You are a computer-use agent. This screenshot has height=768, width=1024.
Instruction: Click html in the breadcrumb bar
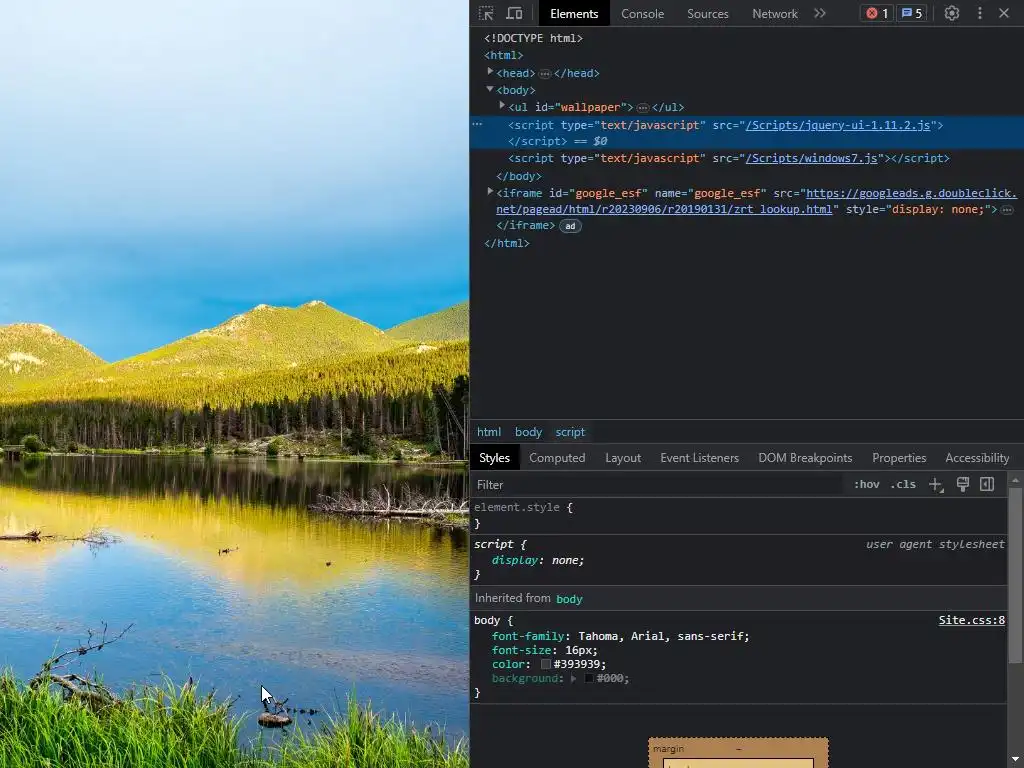pos(488,432)
